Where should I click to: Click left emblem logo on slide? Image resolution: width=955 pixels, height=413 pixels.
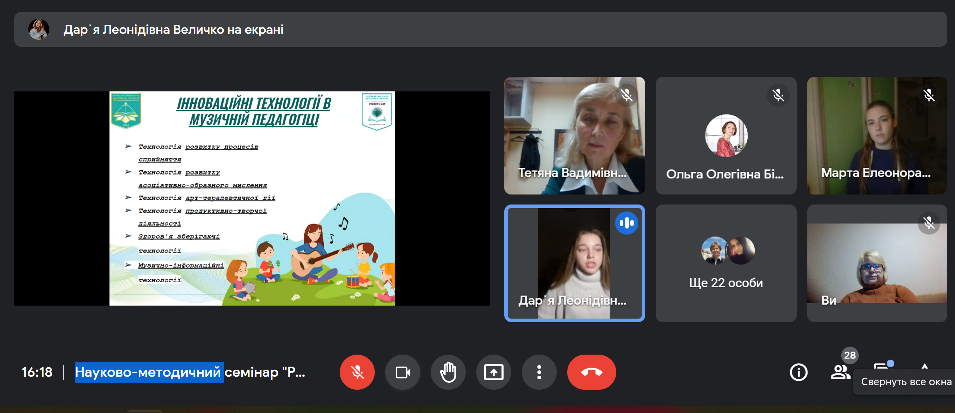point(126,110)
